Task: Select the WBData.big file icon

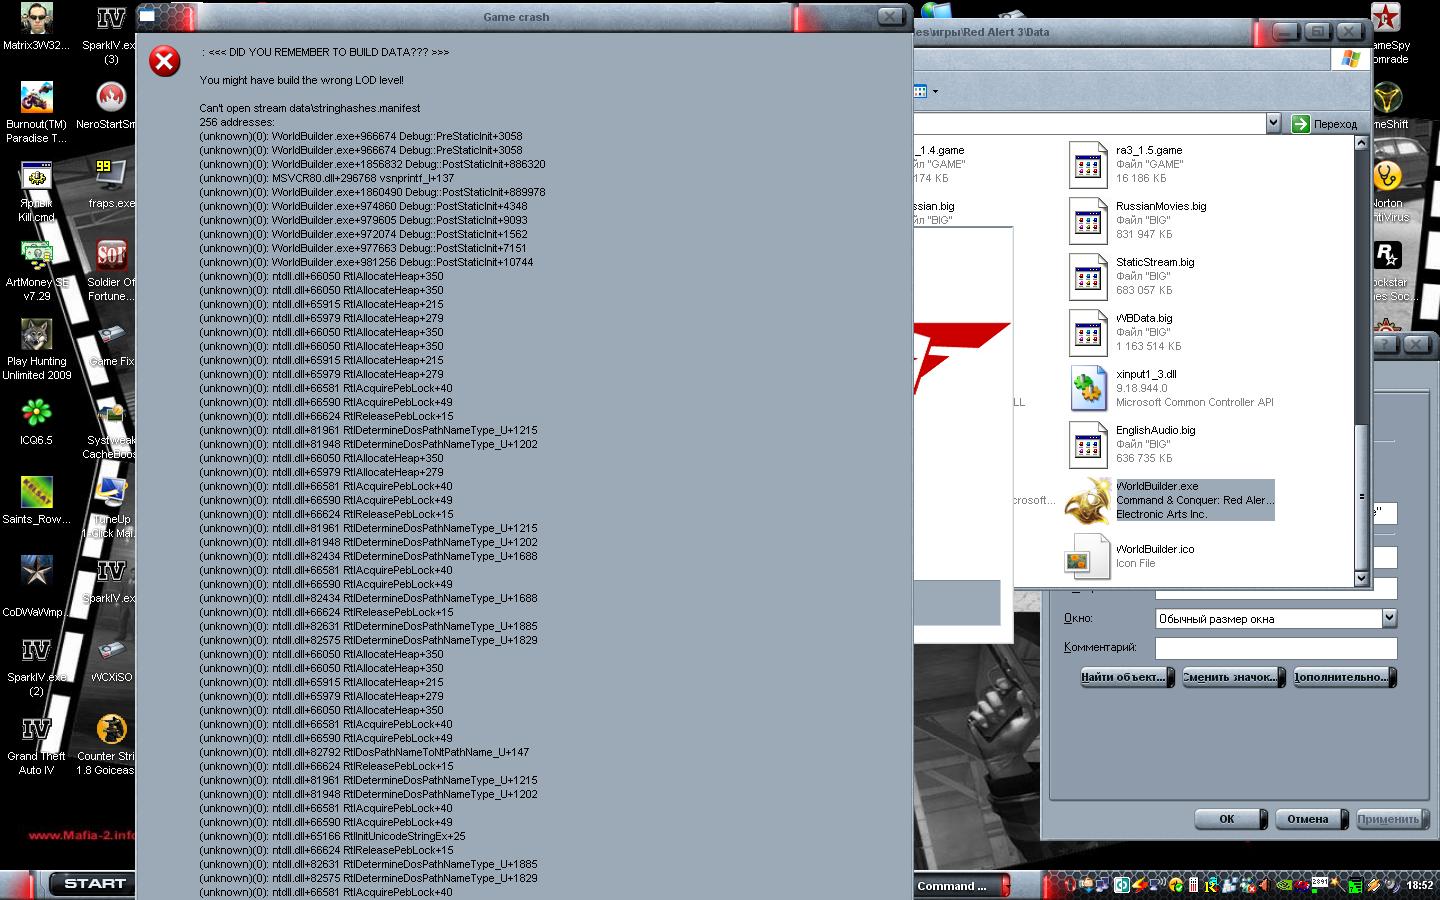Action: click(1088, 332)
